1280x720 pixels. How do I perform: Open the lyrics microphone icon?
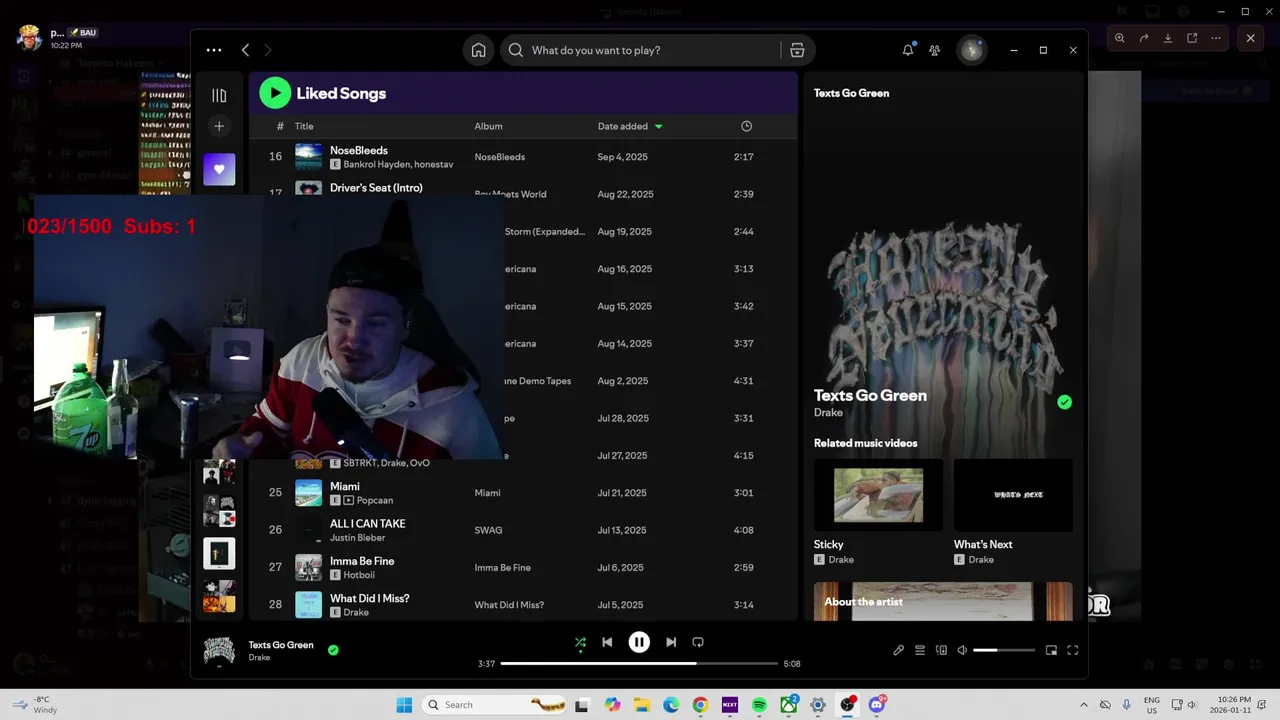pos(898,650)
